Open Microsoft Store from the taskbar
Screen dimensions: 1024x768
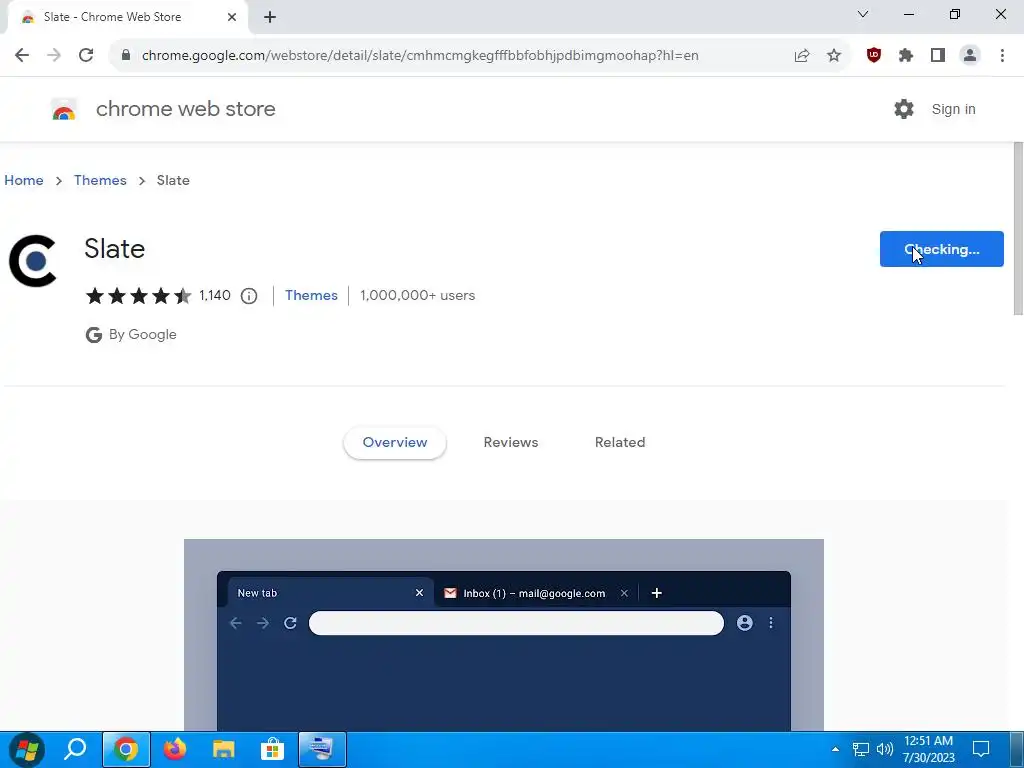pos(272,749)
